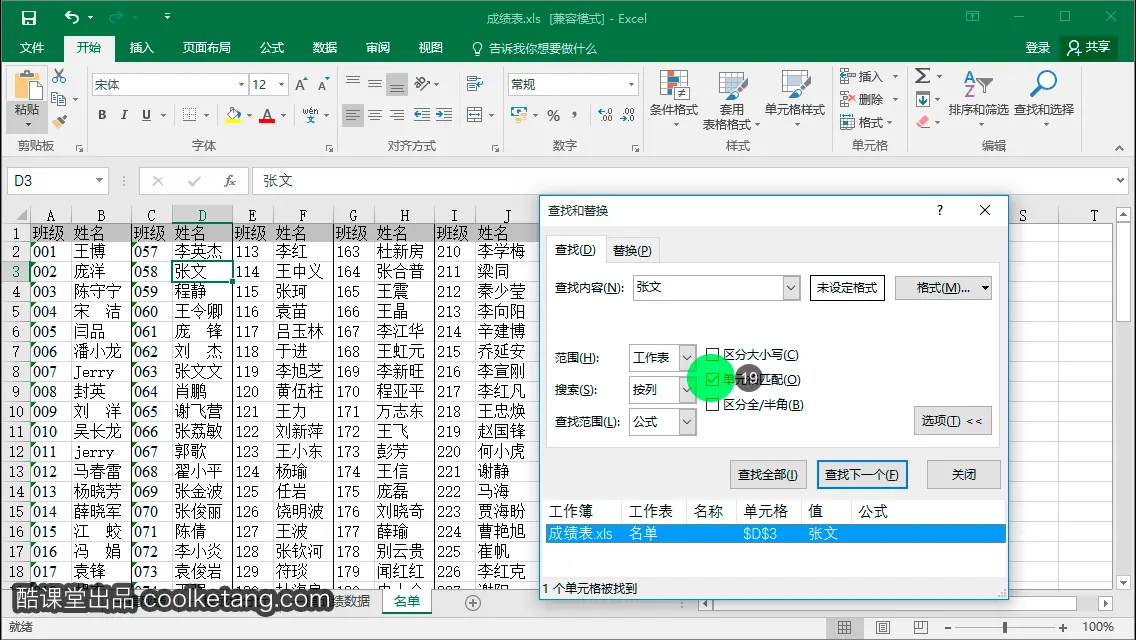Select the 名单 sheet tab

(406, 601)
